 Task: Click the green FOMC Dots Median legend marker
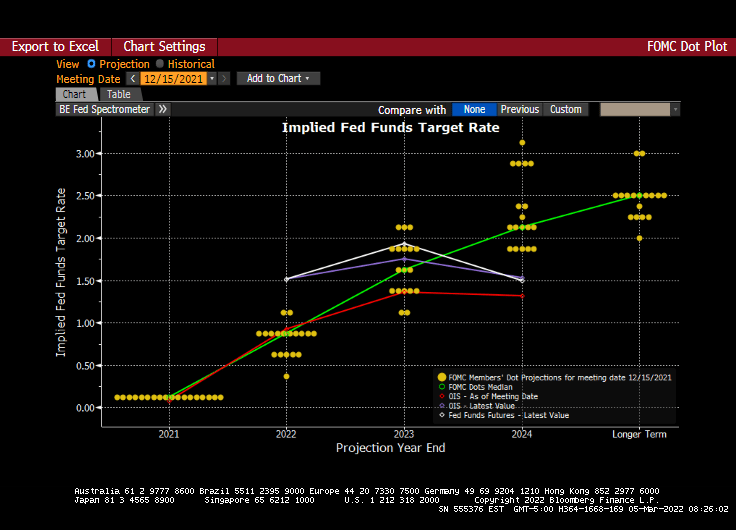tap(441, 388)
